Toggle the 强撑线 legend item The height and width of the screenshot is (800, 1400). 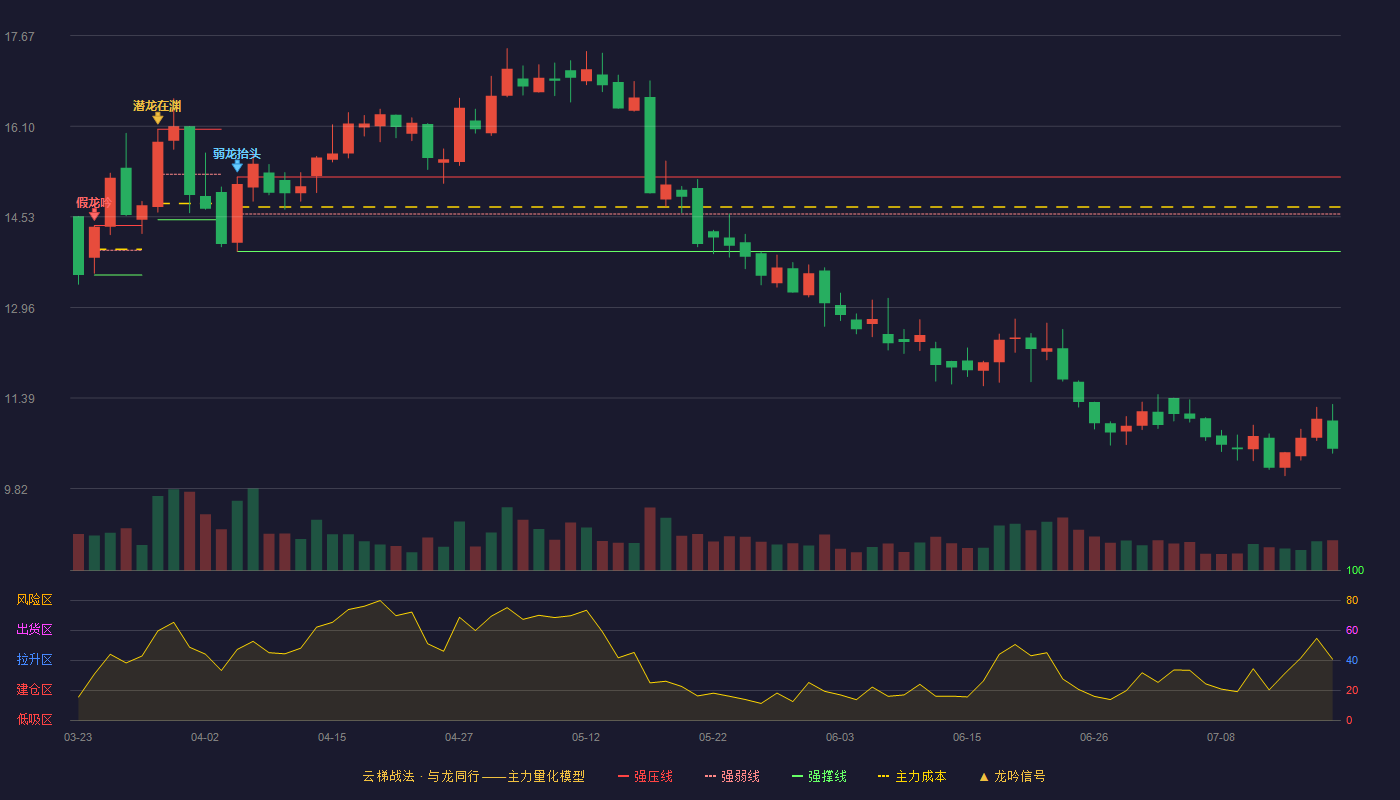(x=819, y=776)
